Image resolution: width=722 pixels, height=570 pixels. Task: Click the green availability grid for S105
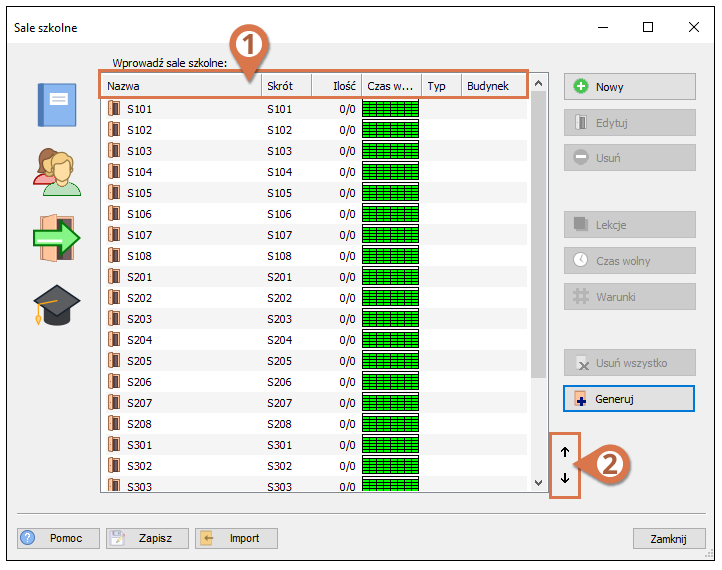point(390,193)
